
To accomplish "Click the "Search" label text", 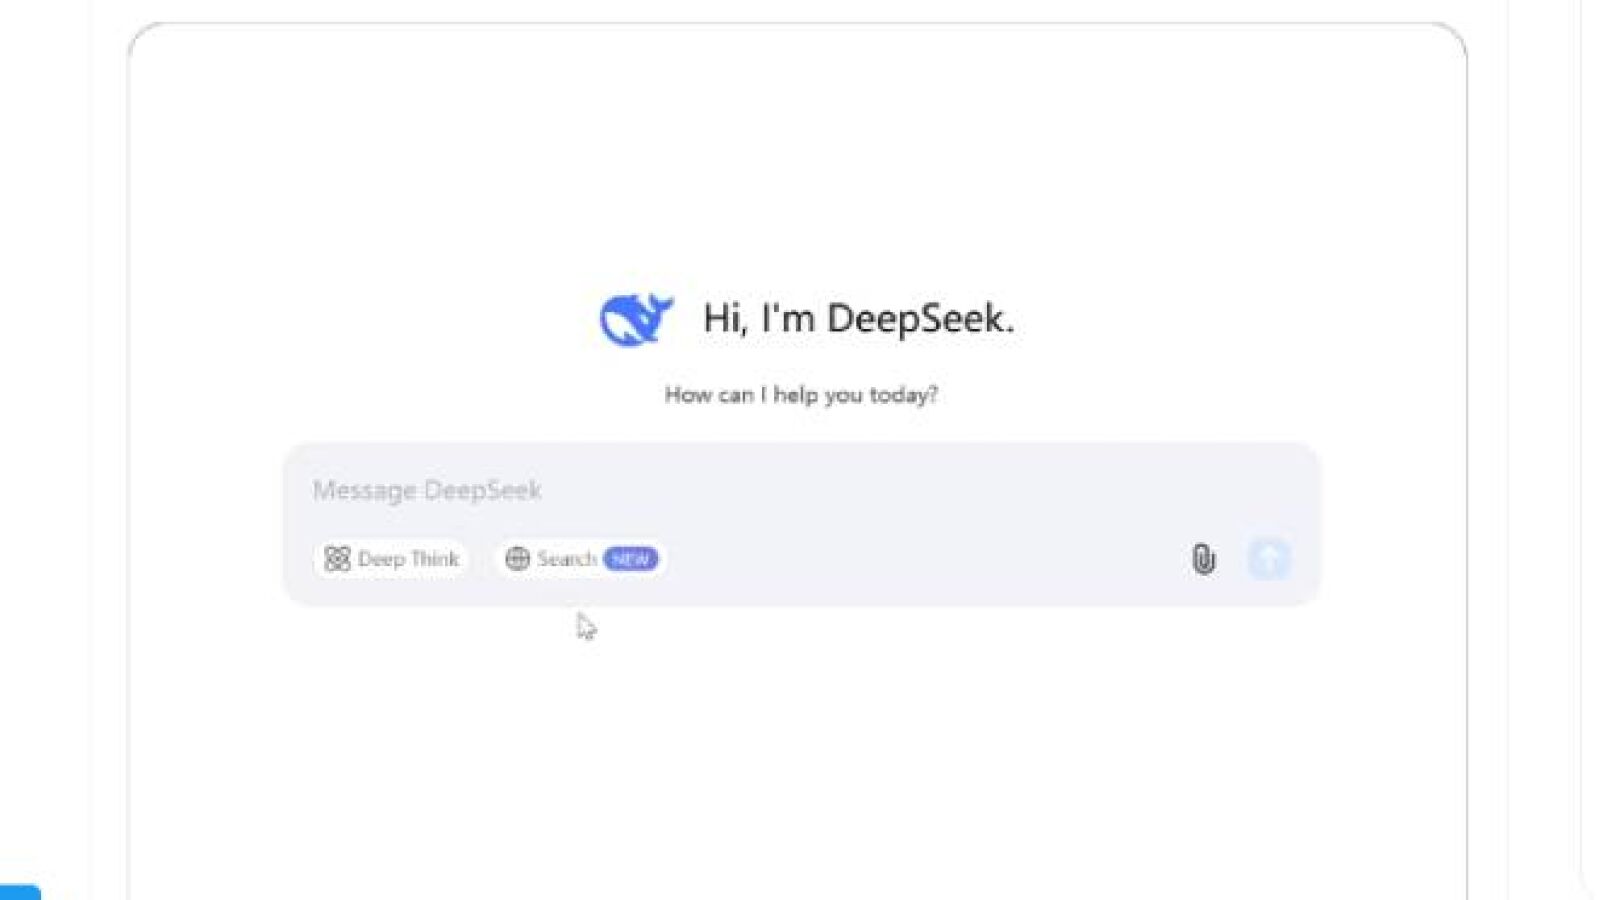I will (x=566, y=559).
